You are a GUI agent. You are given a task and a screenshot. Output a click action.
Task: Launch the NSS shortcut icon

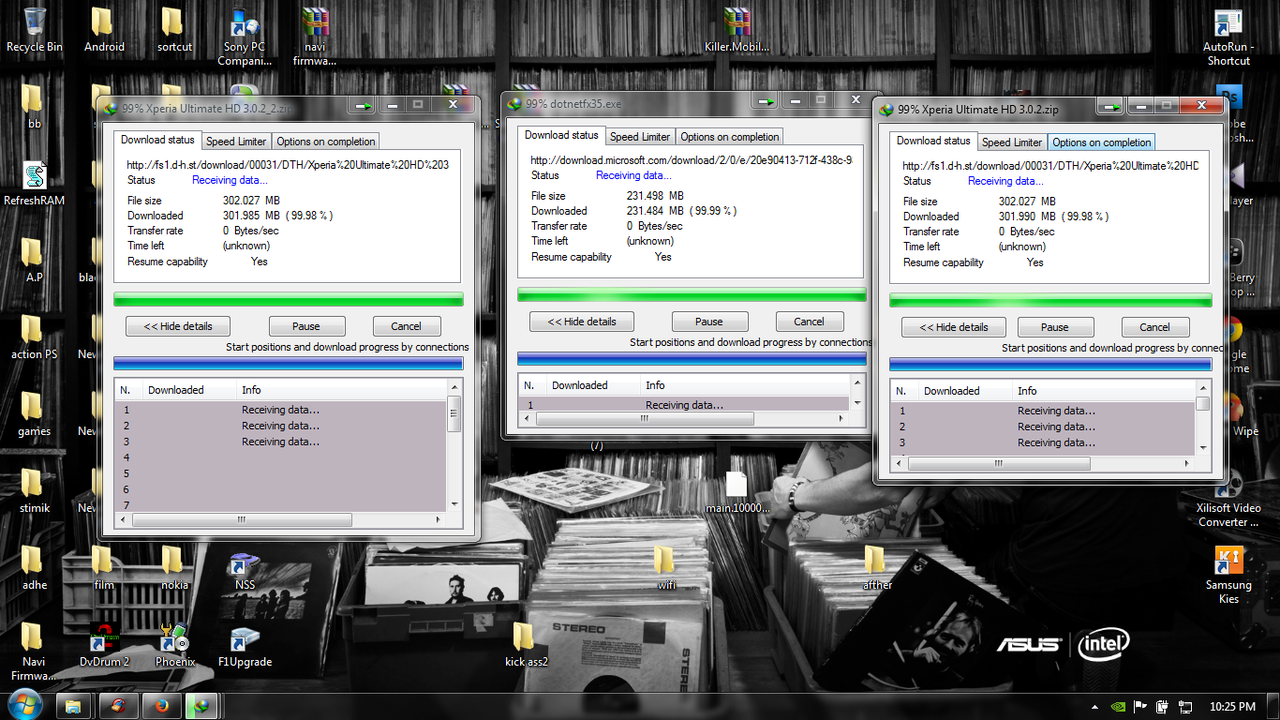244,568
